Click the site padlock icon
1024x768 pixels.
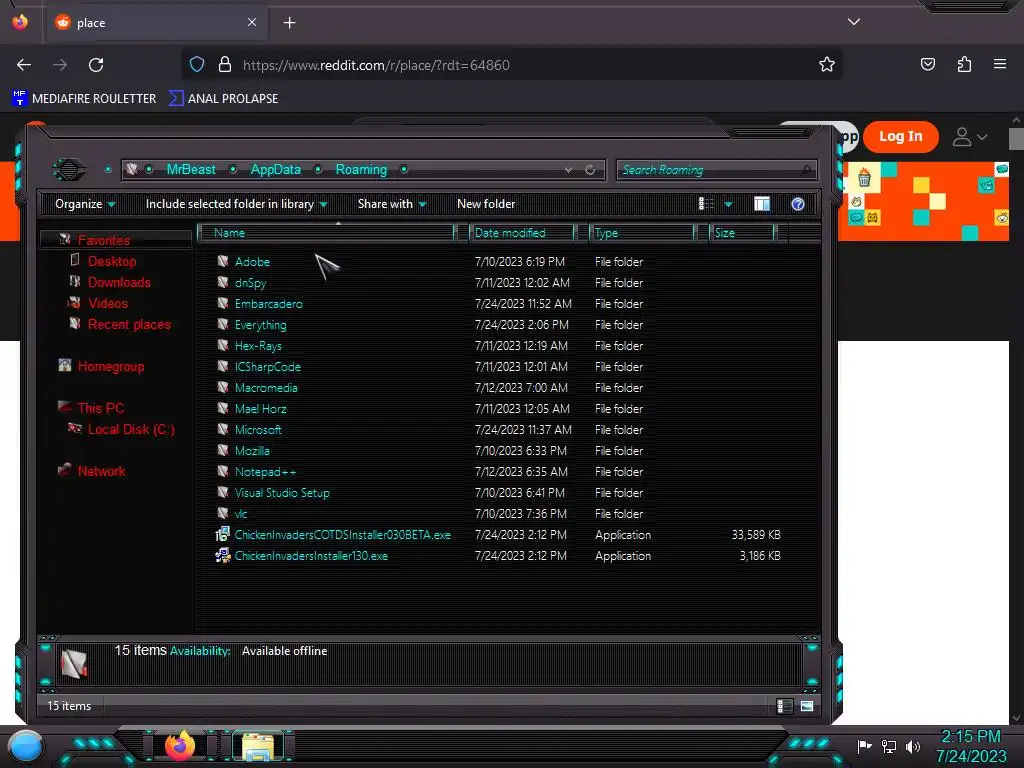pyautogui.click(x=225, y=64)
